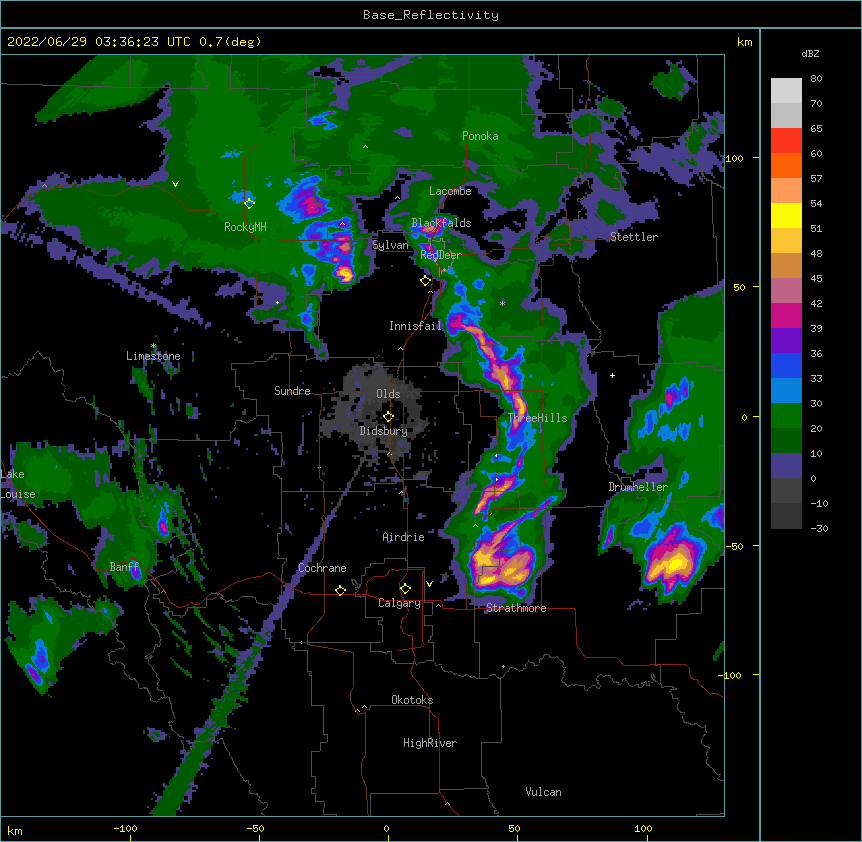862x842 pixels.
Task: Select the asterisk marker above Limestone label
Action: click(x=154, y=346)
